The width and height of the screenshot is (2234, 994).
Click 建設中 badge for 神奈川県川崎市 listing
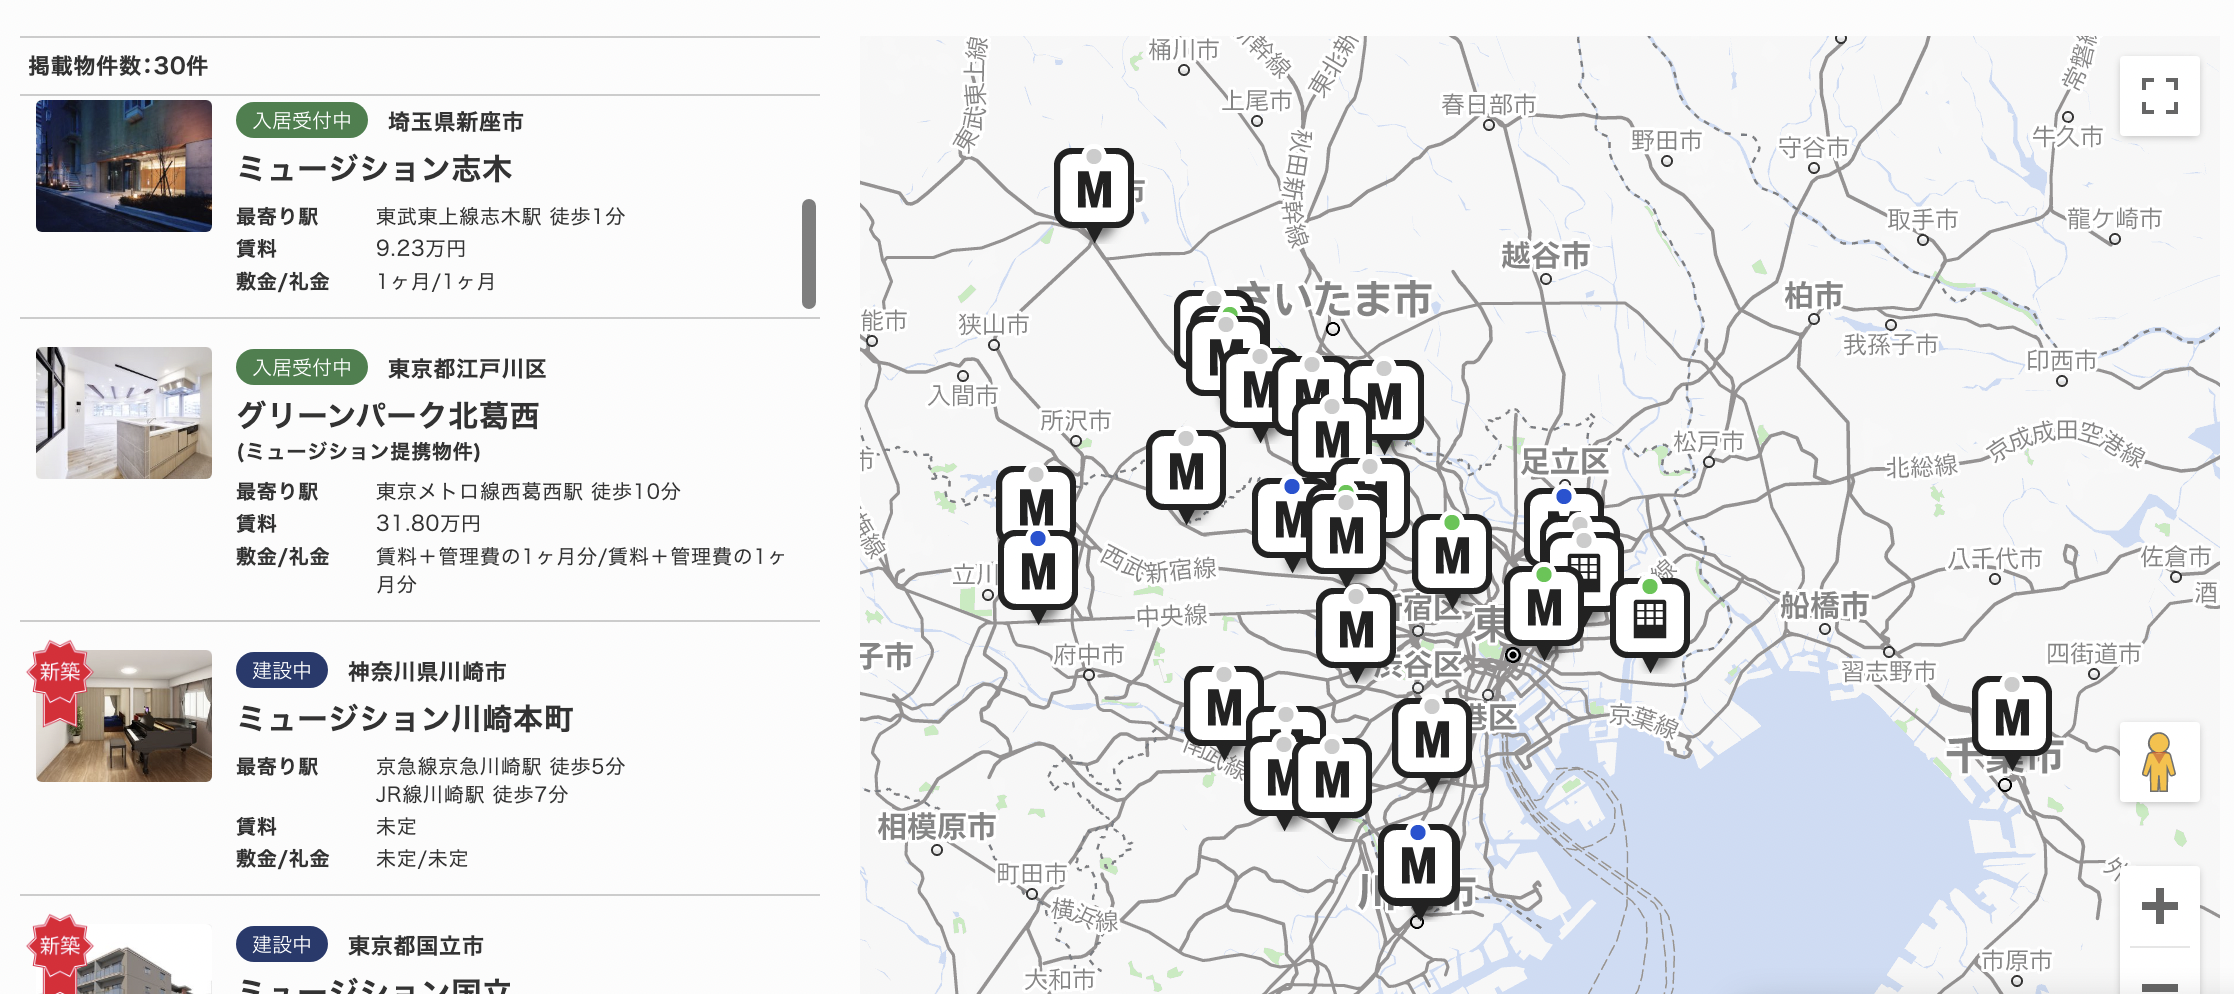282,671
